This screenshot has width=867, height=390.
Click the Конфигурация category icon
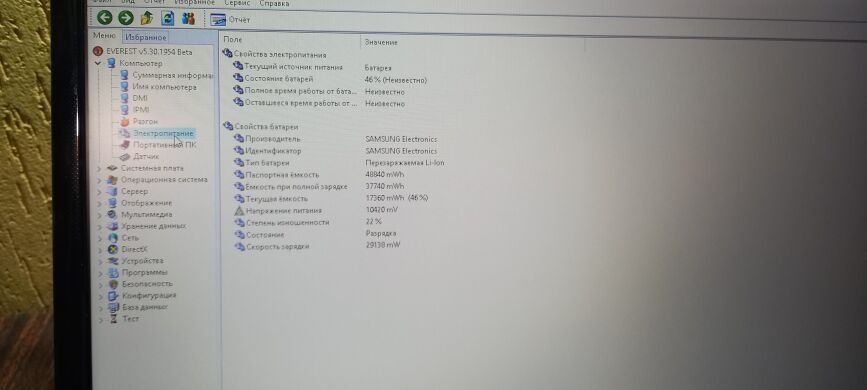(113, 295)
